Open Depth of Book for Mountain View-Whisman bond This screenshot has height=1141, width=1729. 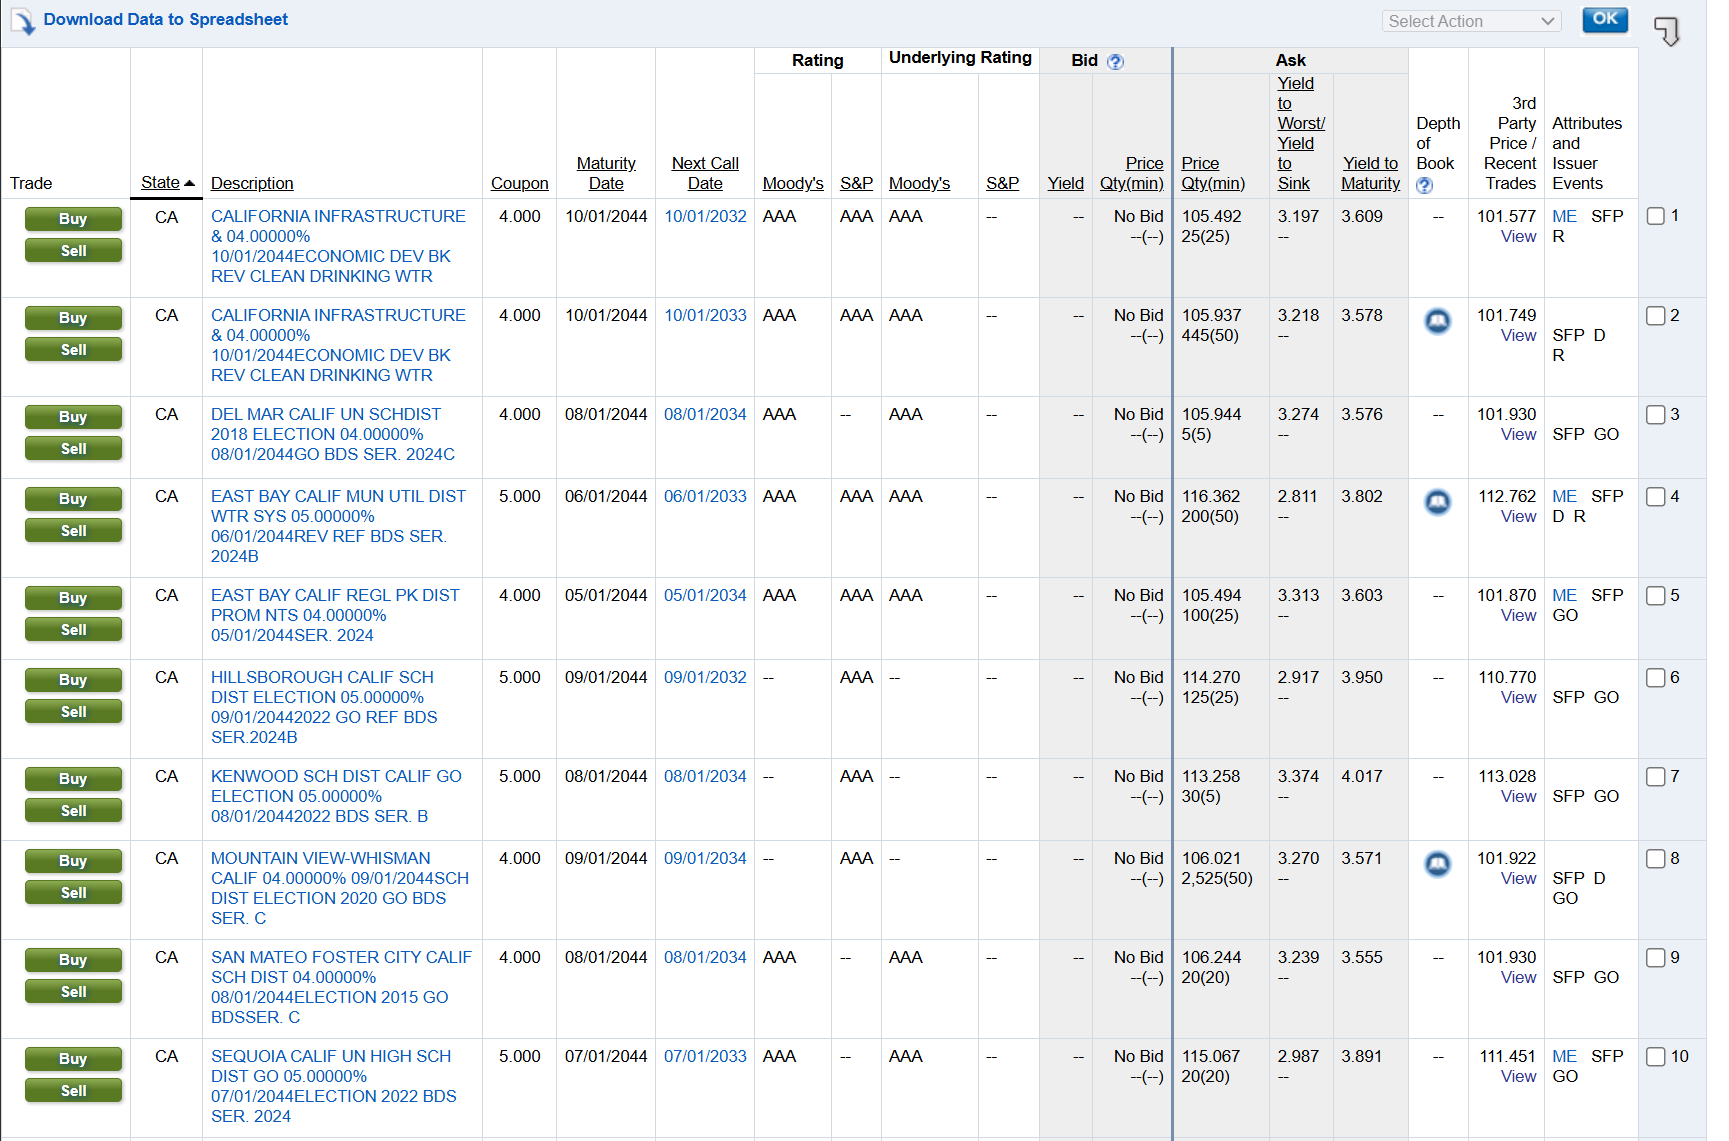tap(1437, 864)
